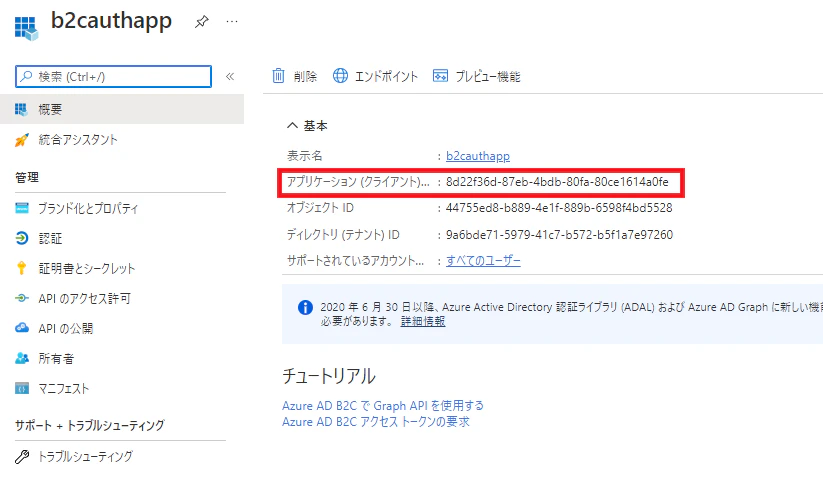Click the プレビュー機能 icon
The width and height of the screenshot is (823, 497).
pos(440,76)
